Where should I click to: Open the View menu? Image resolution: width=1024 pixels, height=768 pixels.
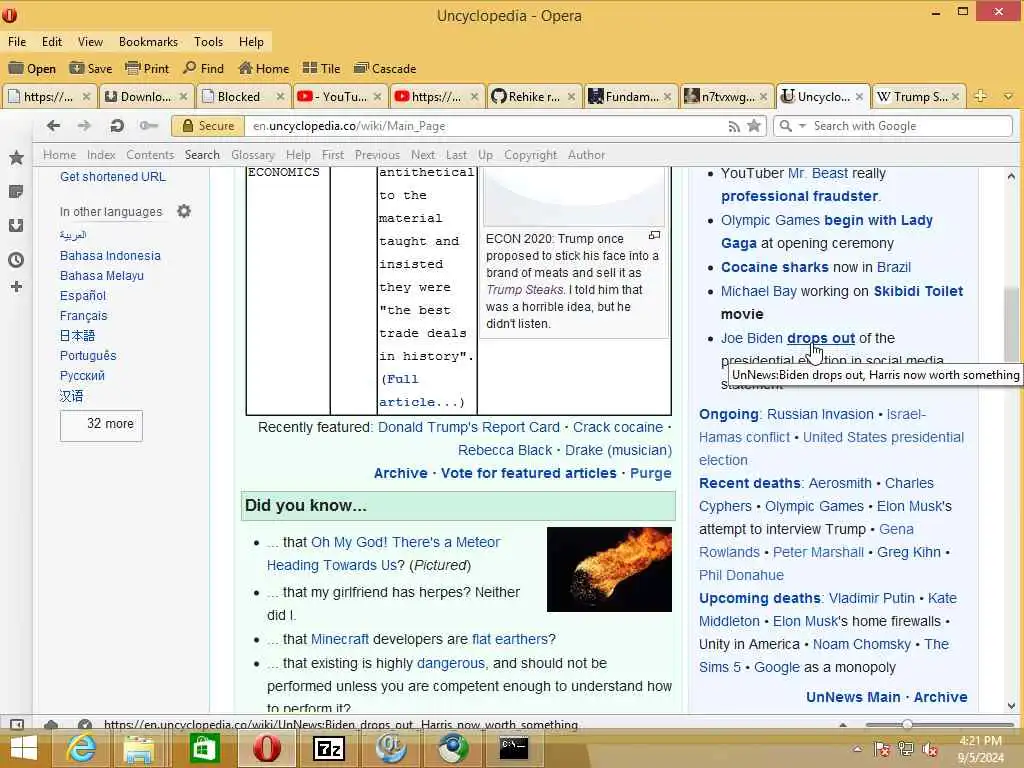[90, 42]
